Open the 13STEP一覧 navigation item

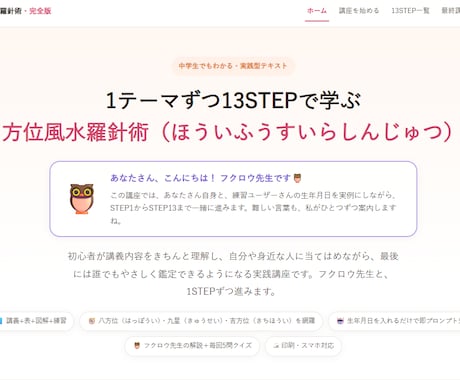point(410,11)
